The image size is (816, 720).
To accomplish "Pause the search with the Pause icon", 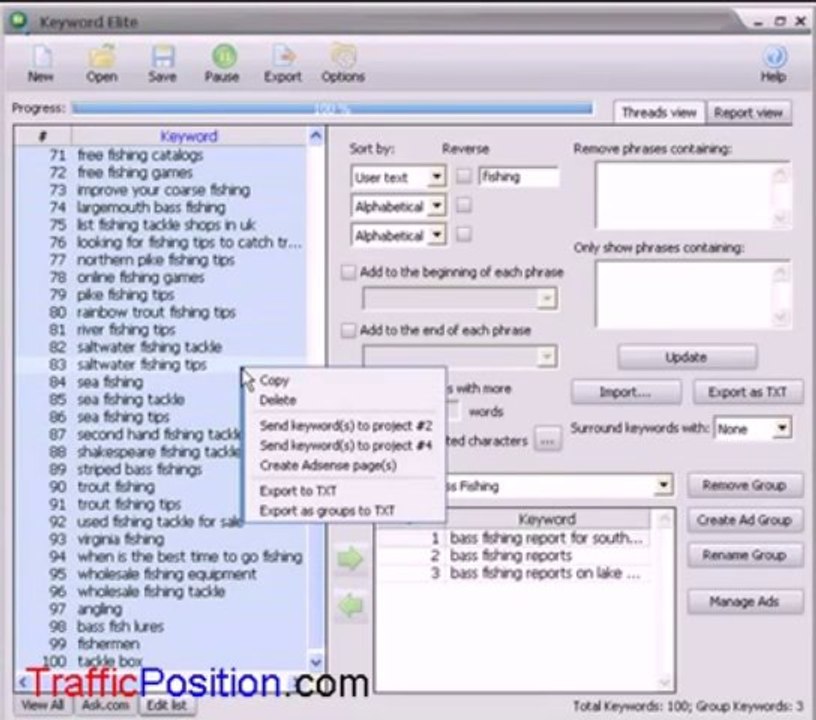I will coord(222,63).
